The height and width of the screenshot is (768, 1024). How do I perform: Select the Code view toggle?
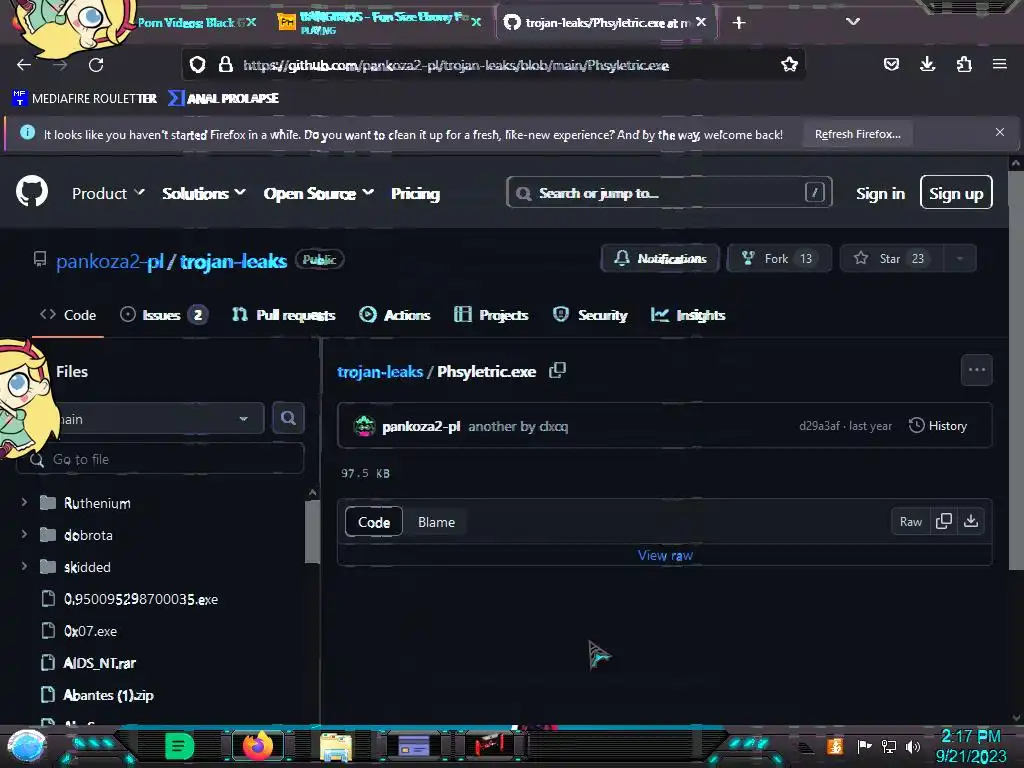(x=374, y=522)
